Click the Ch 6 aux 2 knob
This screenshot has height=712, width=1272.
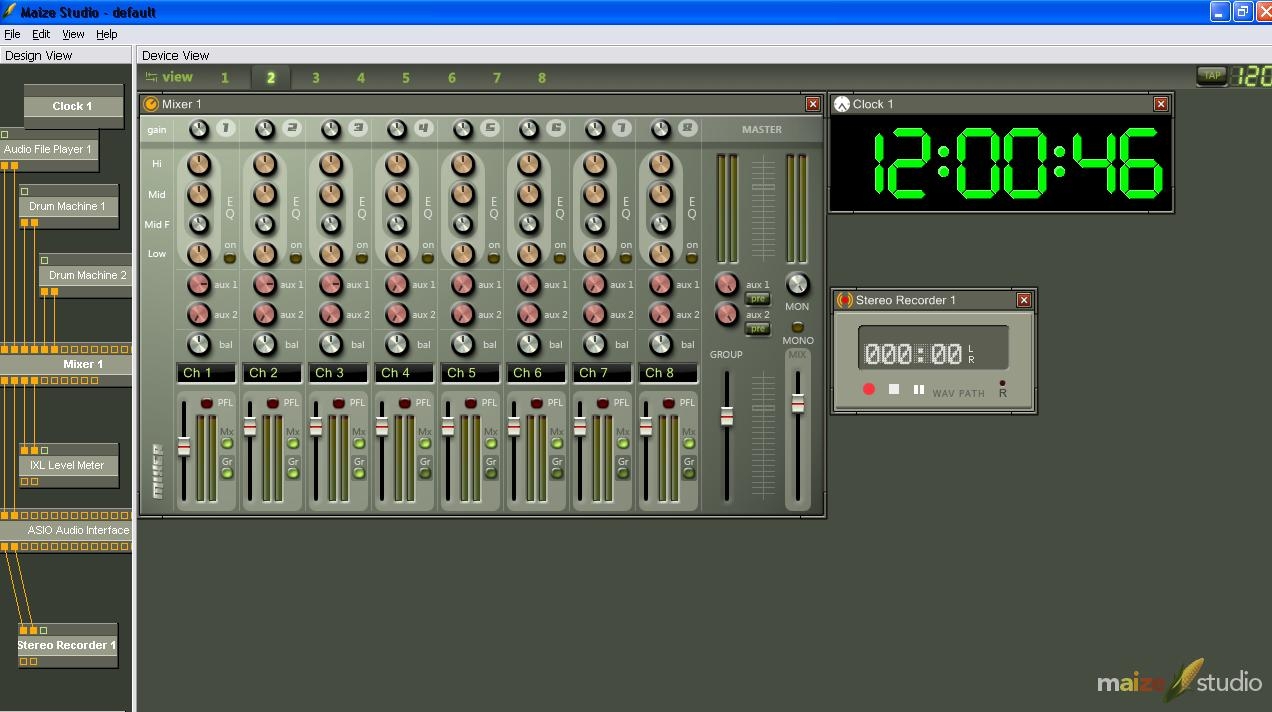529,315
